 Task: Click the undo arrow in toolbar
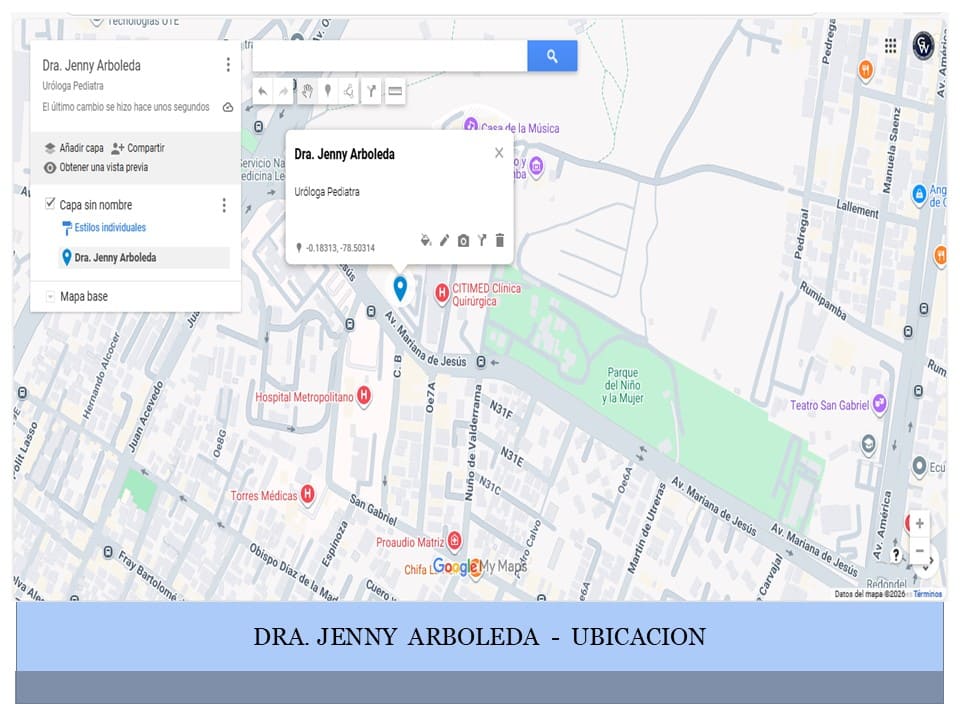tap(262, 92)
